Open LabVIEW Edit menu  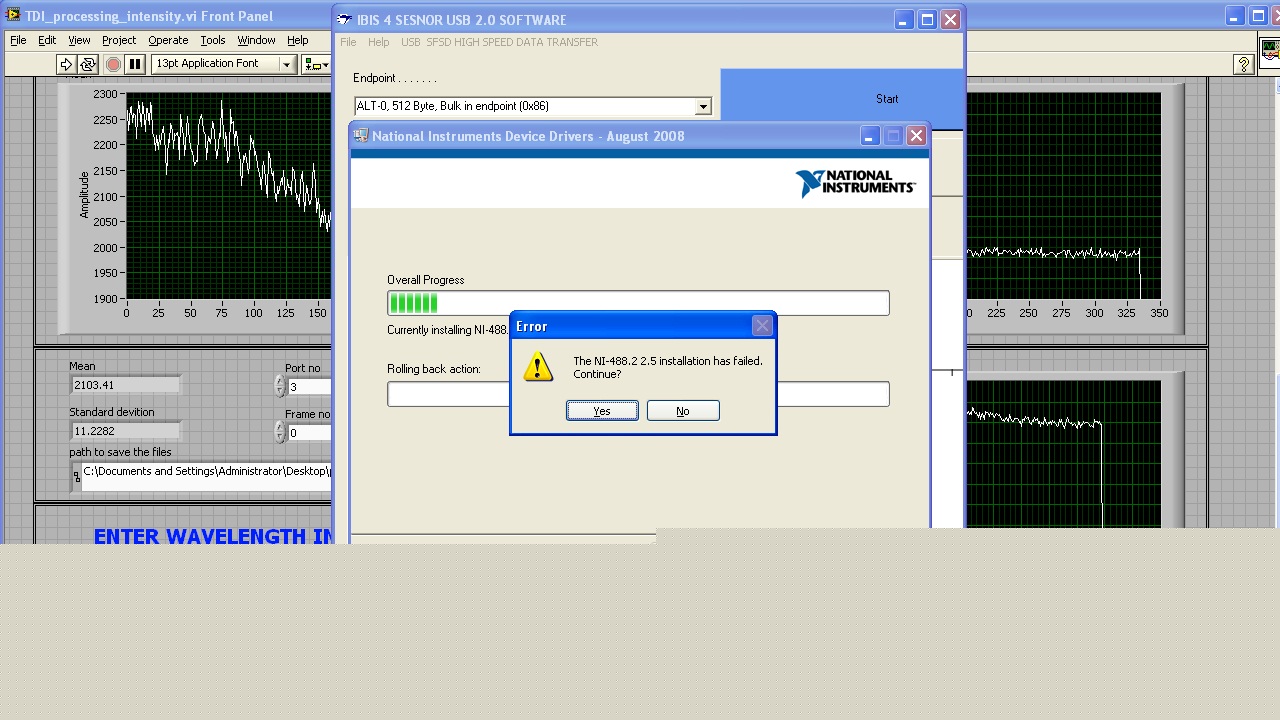pyautogui.click(x=47, y=40)
